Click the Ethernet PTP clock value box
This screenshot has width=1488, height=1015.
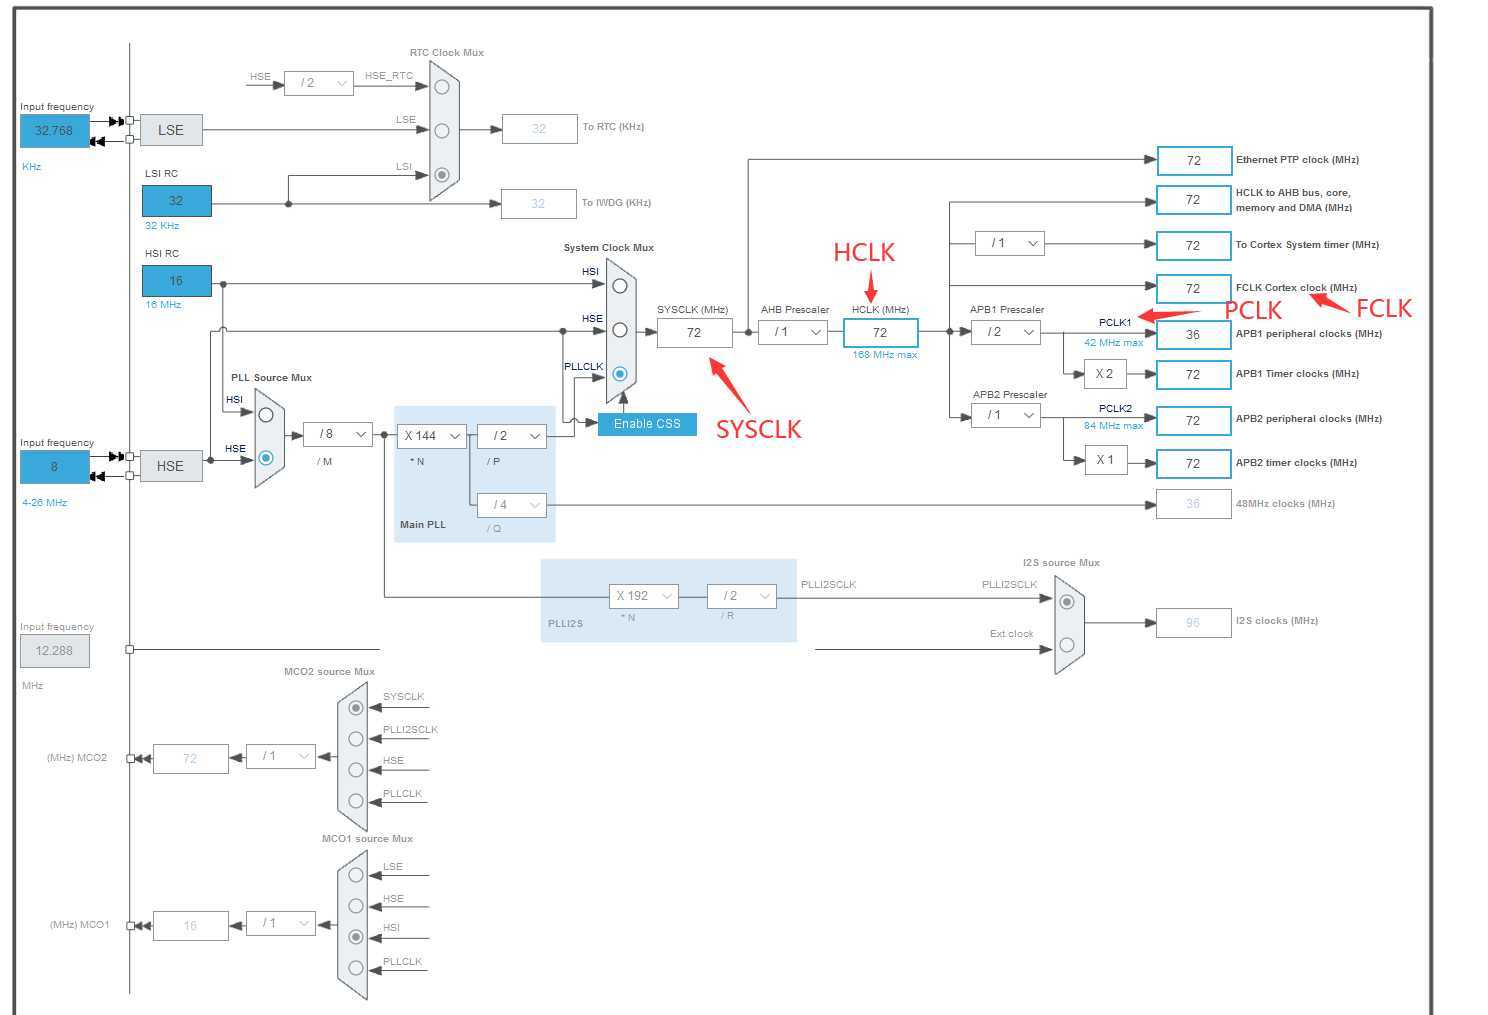tap(1194, 161)
